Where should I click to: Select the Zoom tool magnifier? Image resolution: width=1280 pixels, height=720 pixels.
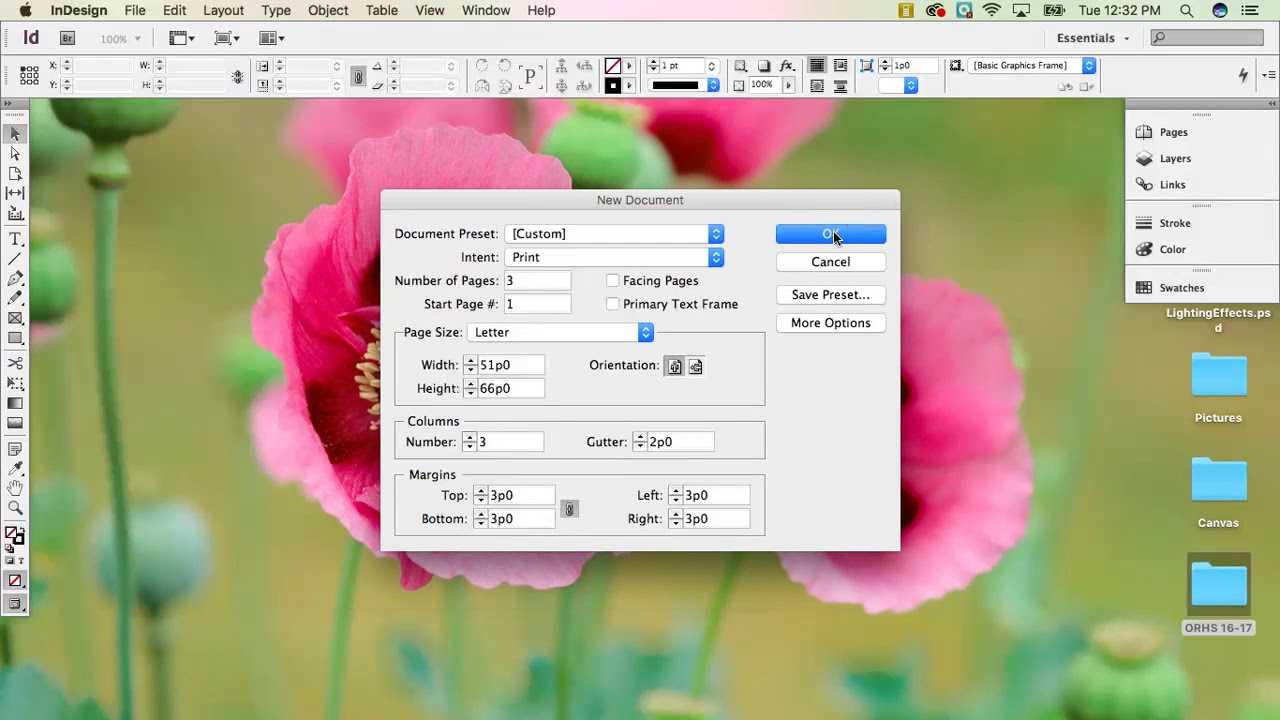tap(15, 508)
